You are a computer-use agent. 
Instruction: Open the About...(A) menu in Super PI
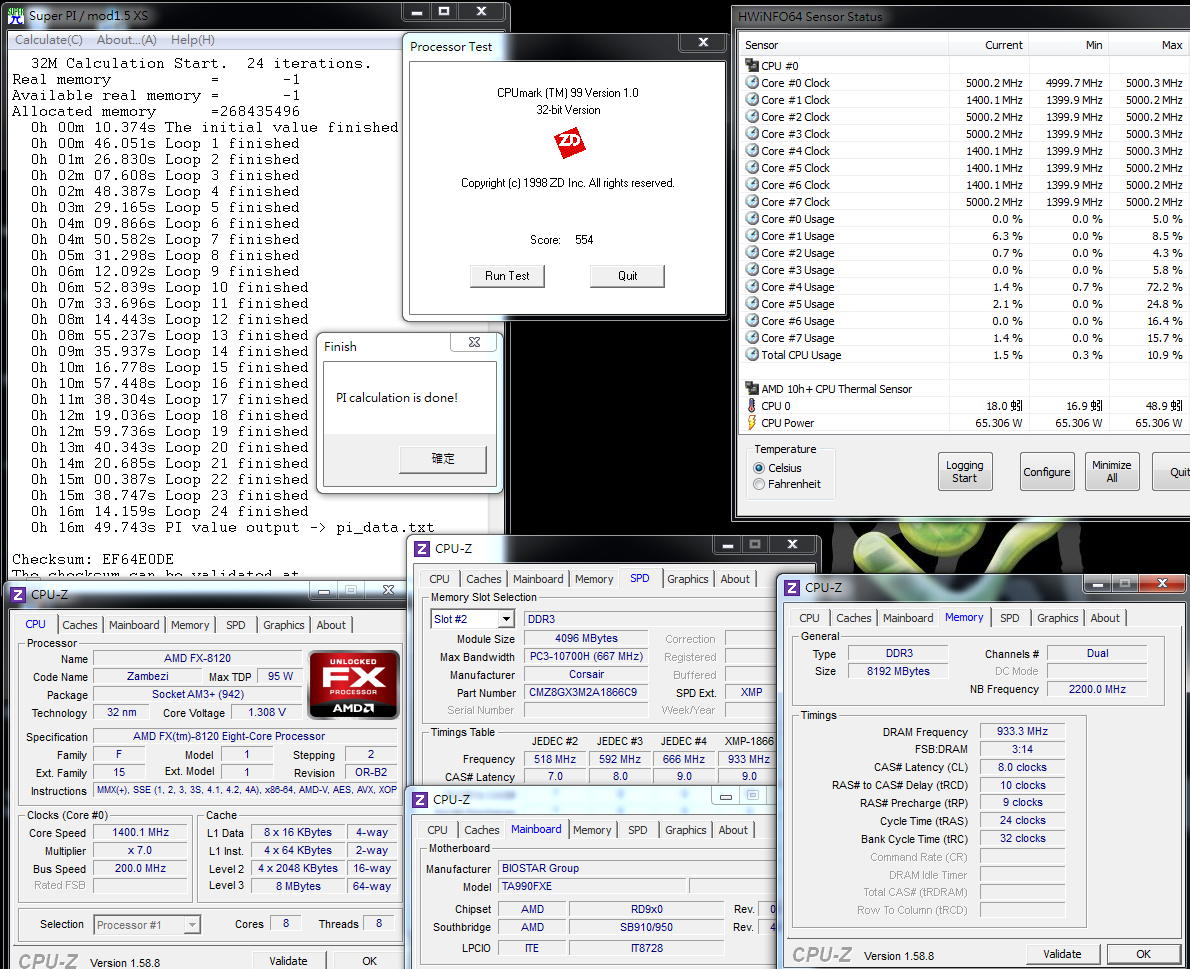pos(127,39)
